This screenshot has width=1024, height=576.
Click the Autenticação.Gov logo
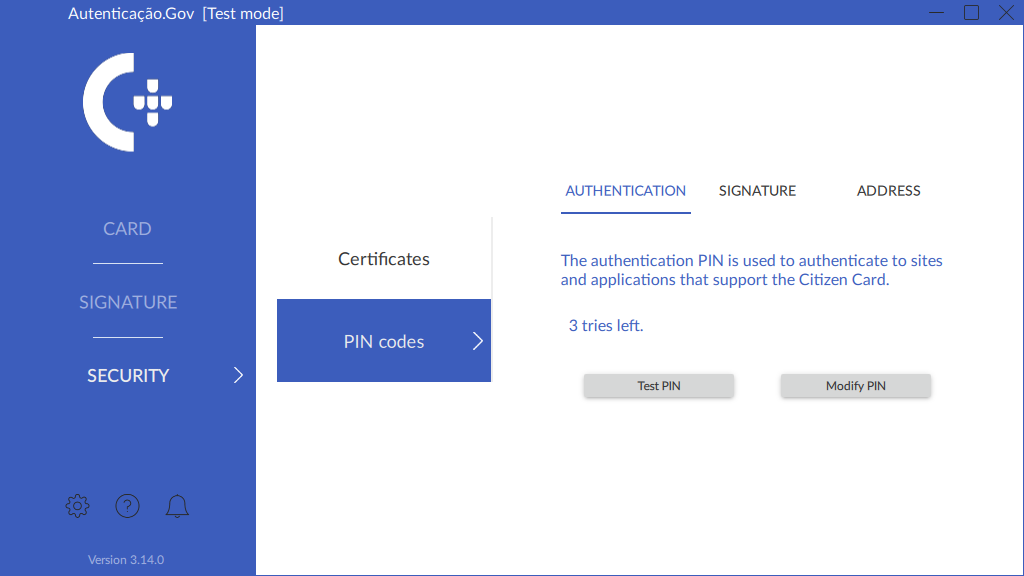click(127, 102)
